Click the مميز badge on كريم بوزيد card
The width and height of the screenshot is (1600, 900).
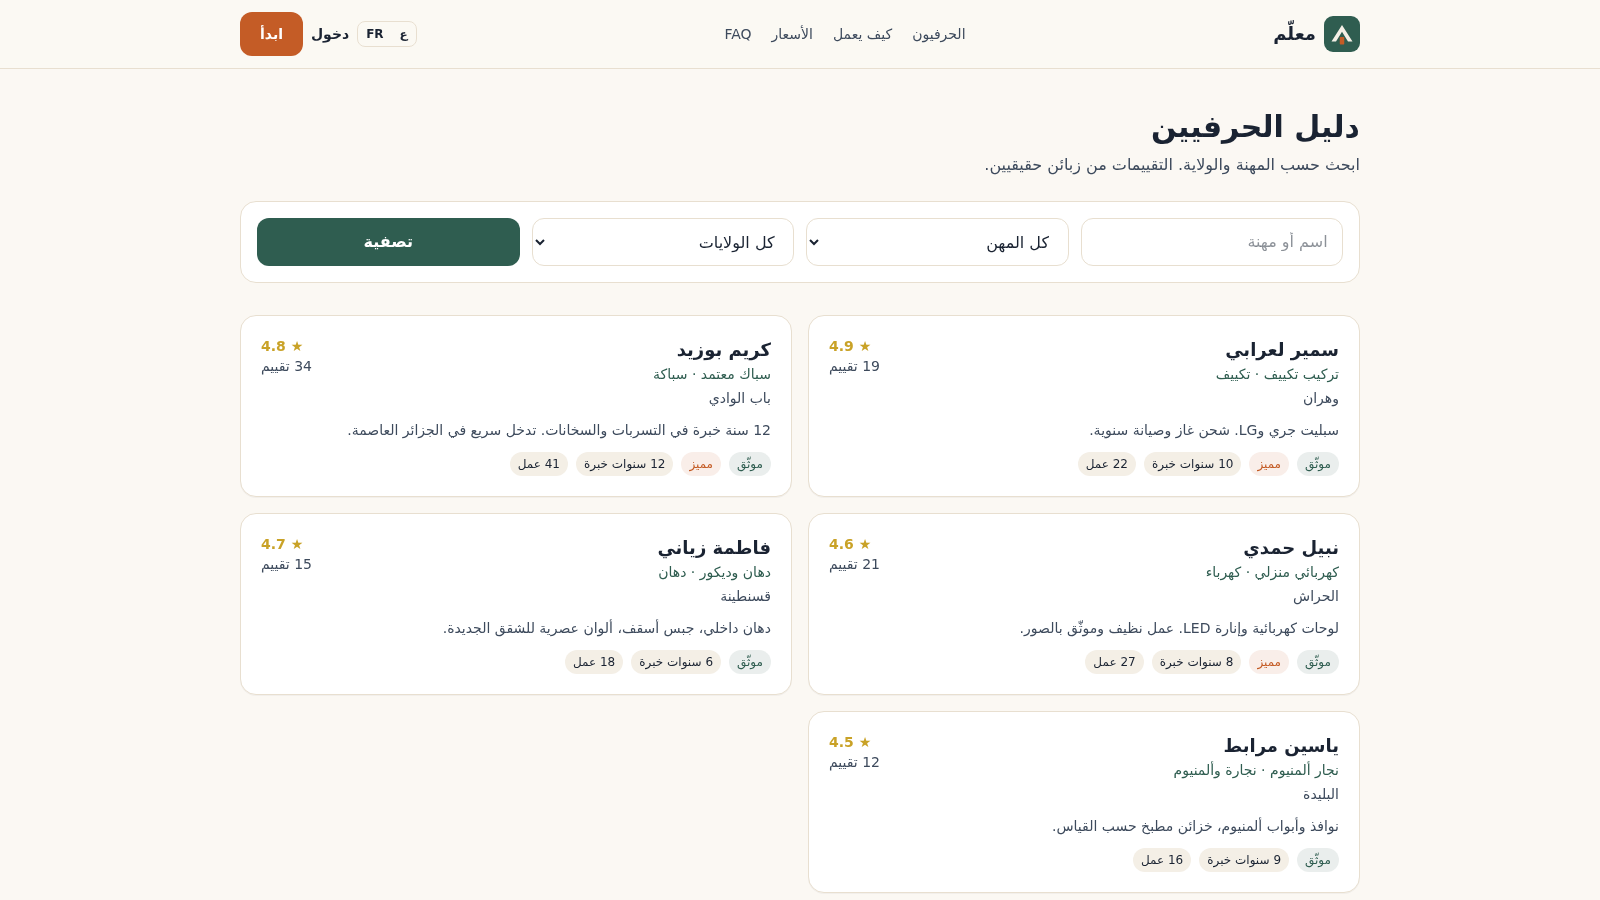[701, 464]
